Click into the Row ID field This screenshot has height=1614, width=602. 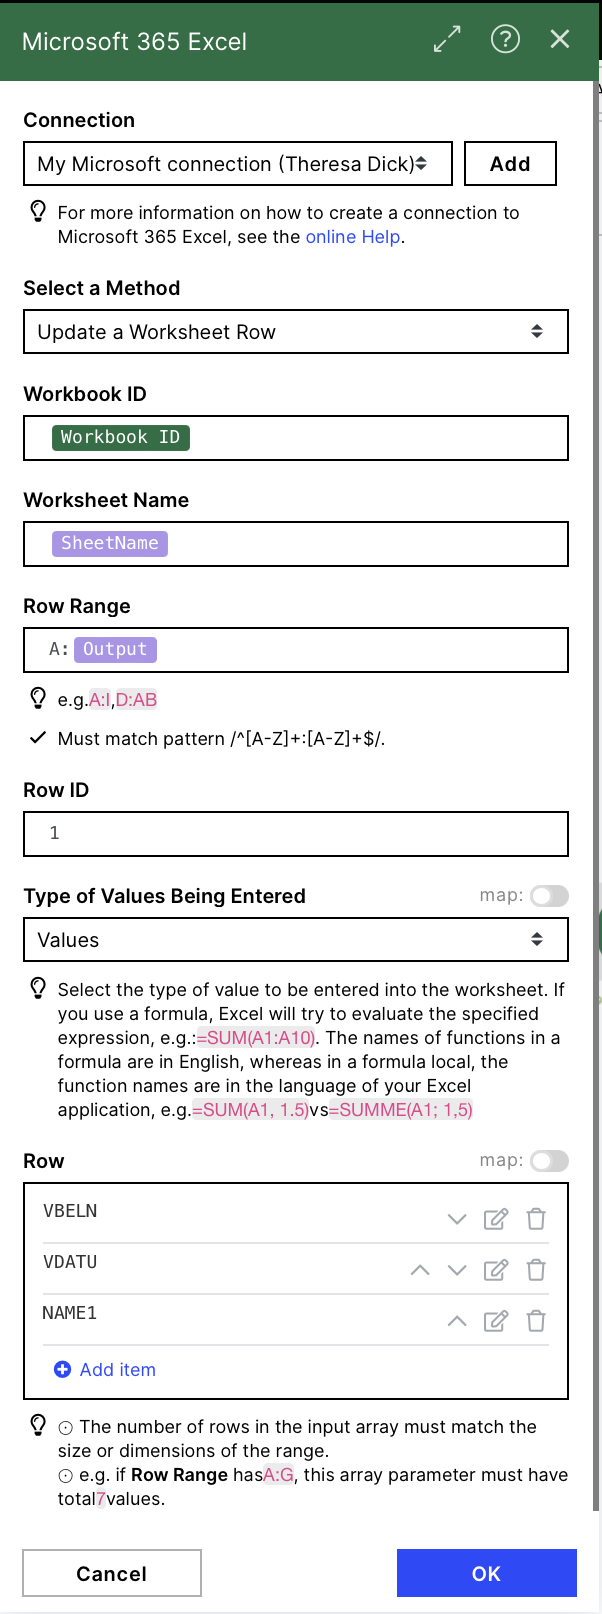tap(296, 834)
